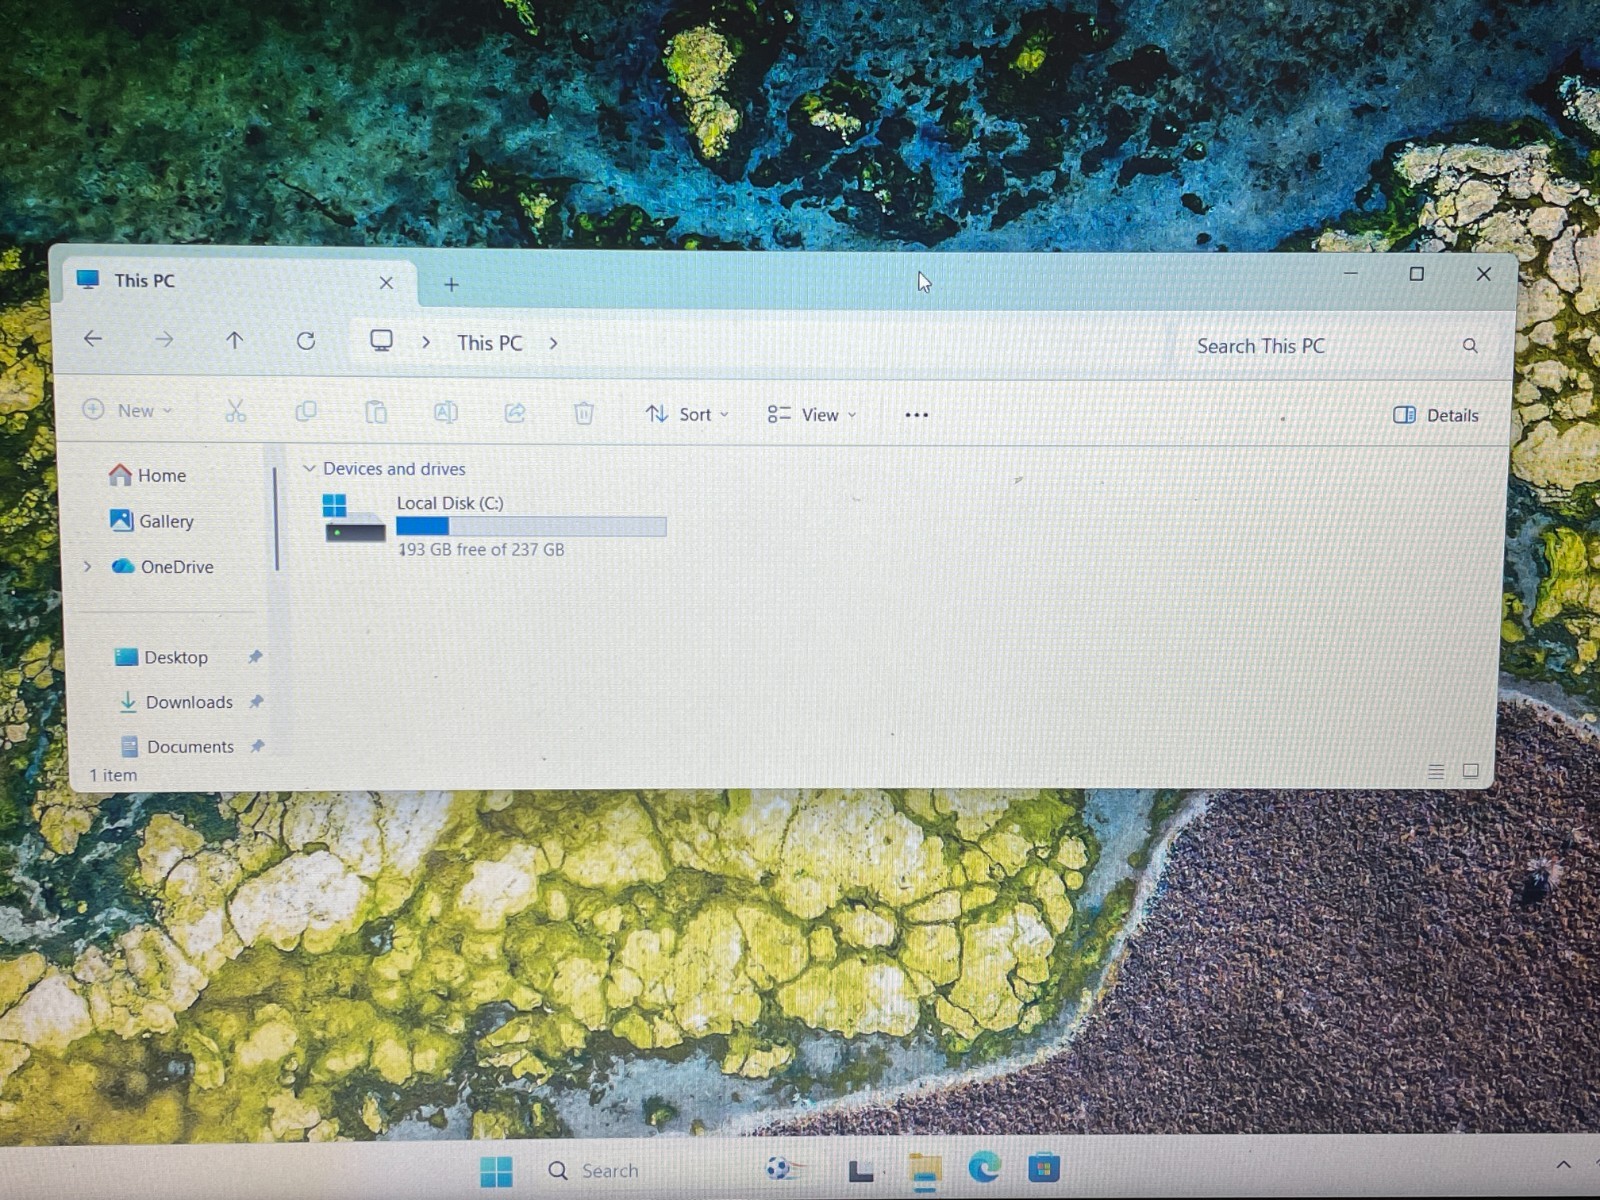Refresh the This PC view
Screen dimensions: 1600x1200
[x=306, y=341]
